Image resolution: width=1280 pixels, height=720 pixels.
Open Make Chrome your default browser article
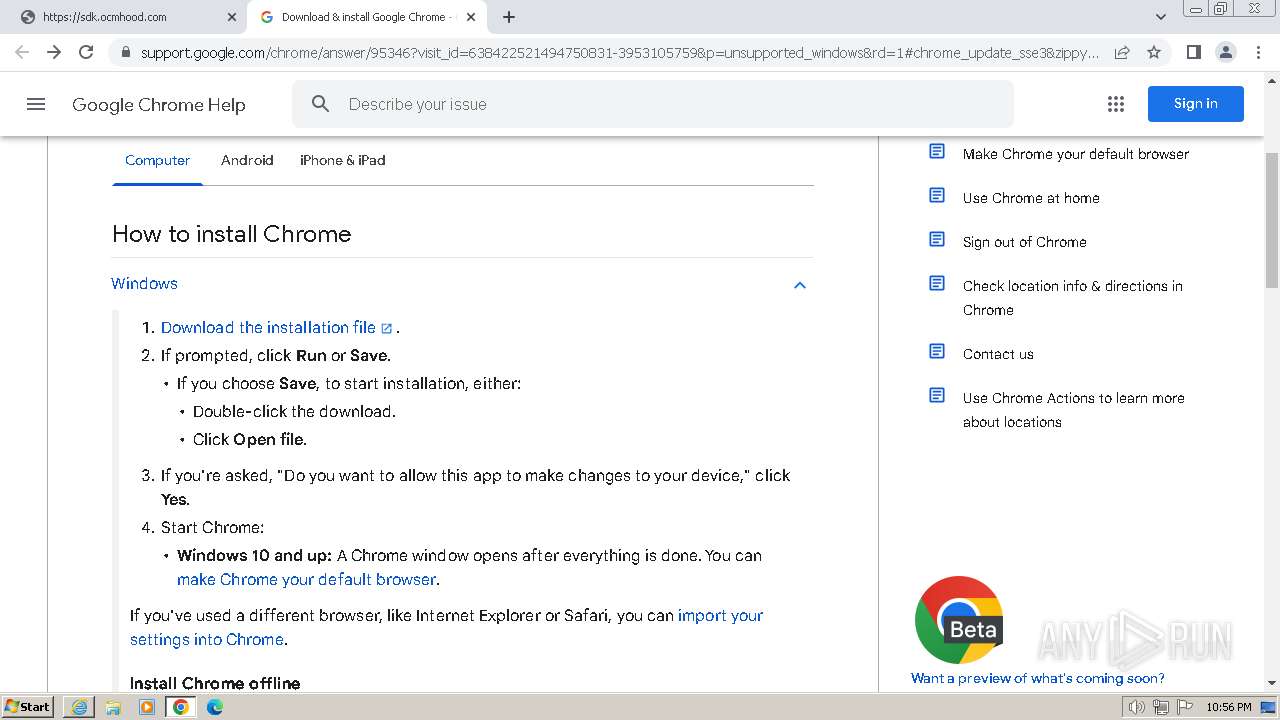coord(1075,154)
